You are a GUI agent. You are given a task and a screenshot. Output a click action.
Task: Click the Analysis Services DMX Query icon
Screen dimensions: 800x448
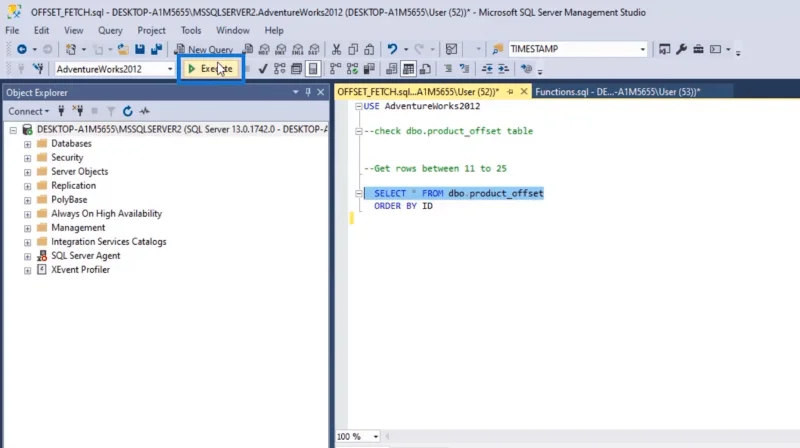(281, 49)
